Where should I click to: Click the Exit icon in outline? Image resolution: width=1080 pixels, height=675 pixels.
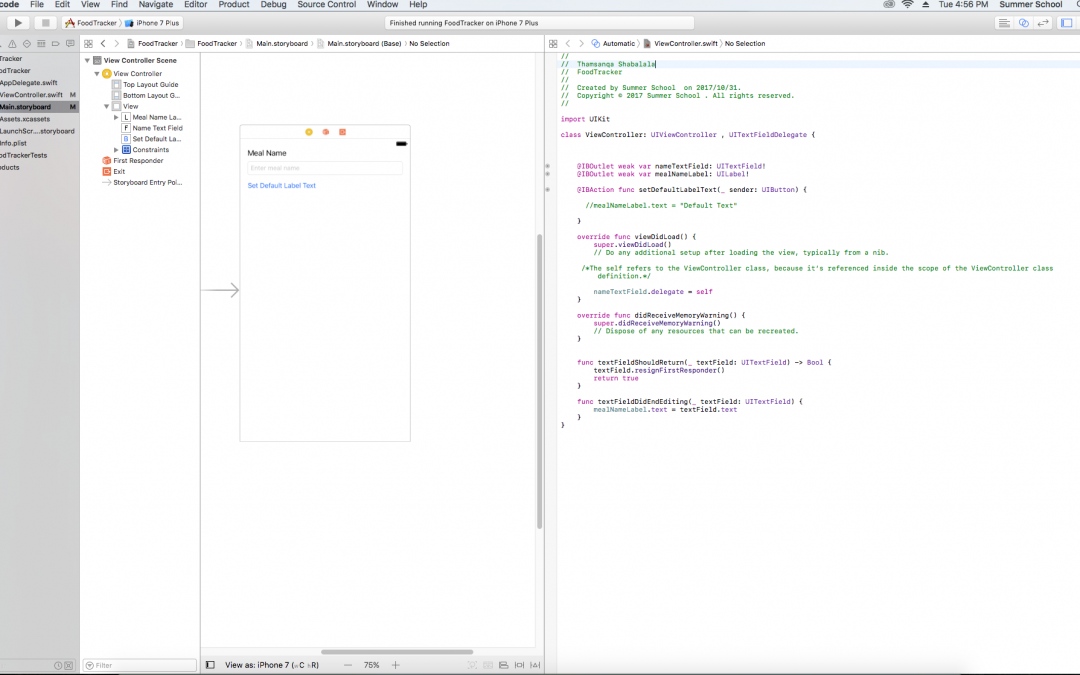pyautogui.click(x=106, y=171)
